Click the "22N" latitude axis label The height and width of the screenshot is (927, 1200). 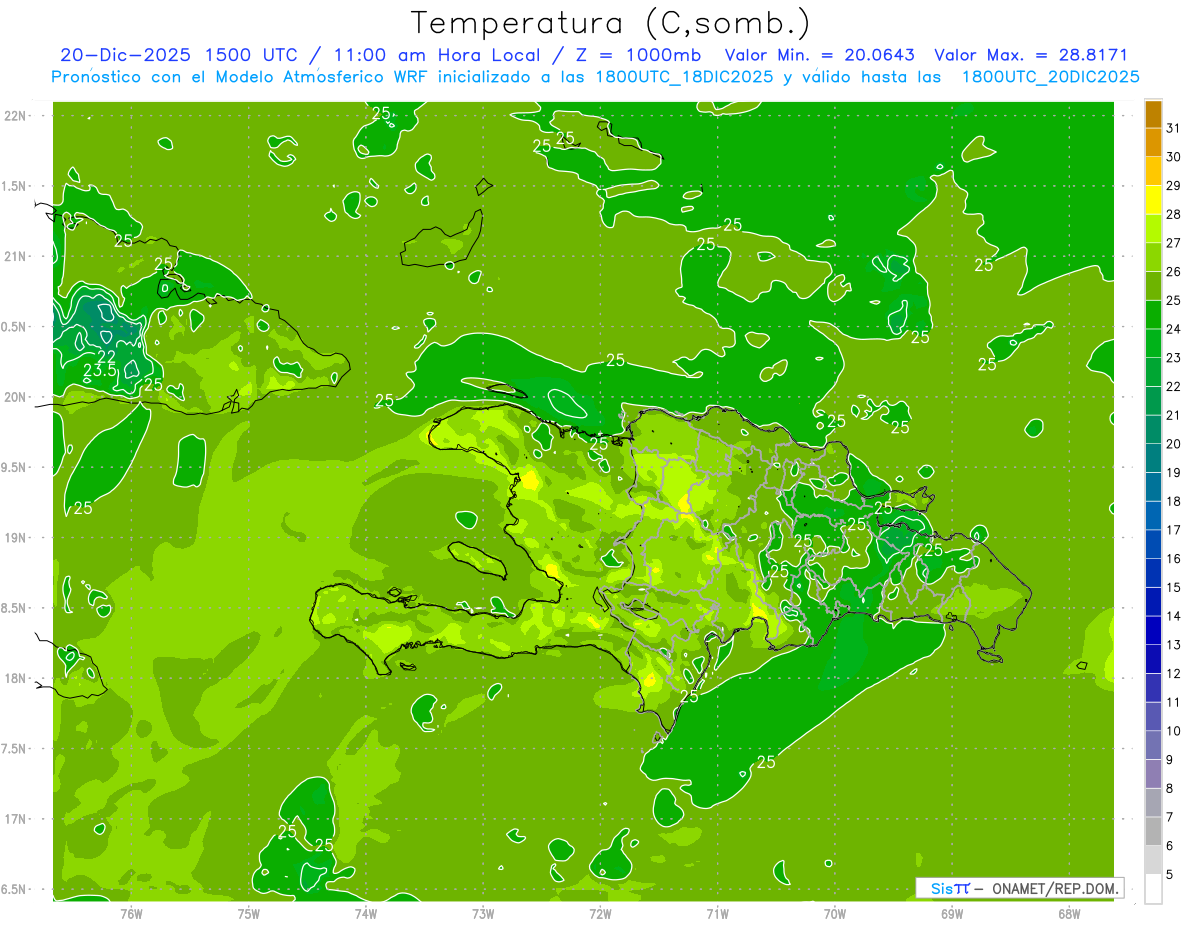pos(17,116)
